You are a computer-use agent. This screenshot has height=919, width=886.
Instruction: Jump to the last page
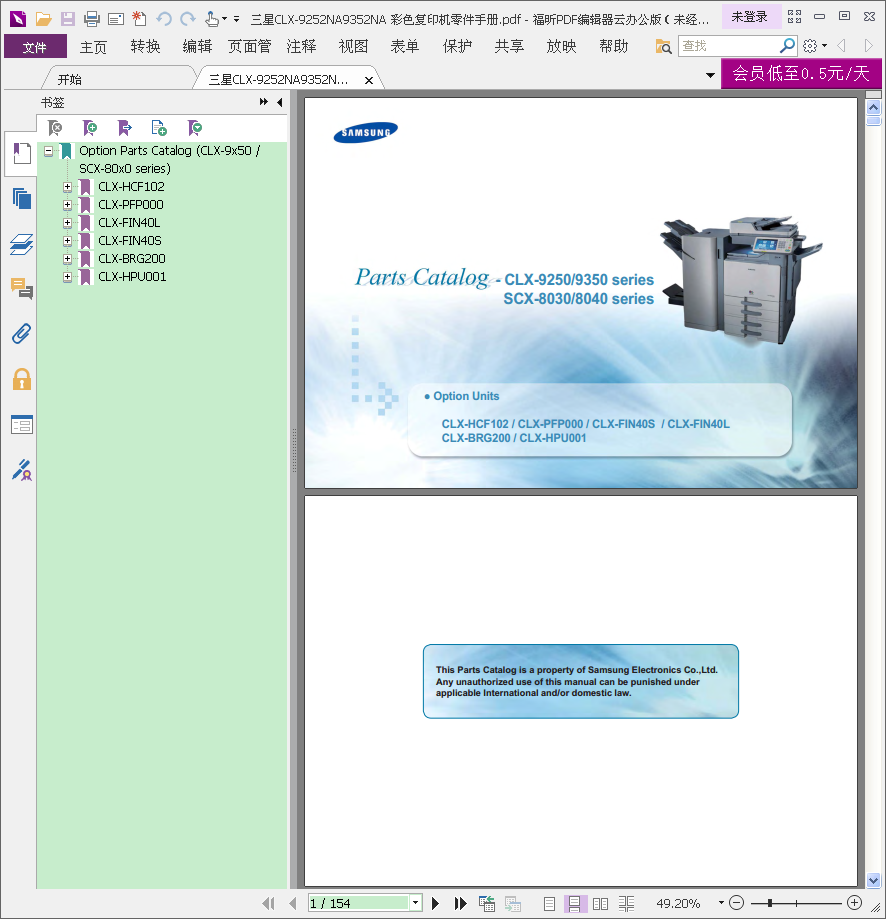pyautogui.click(x=461, y=903)
